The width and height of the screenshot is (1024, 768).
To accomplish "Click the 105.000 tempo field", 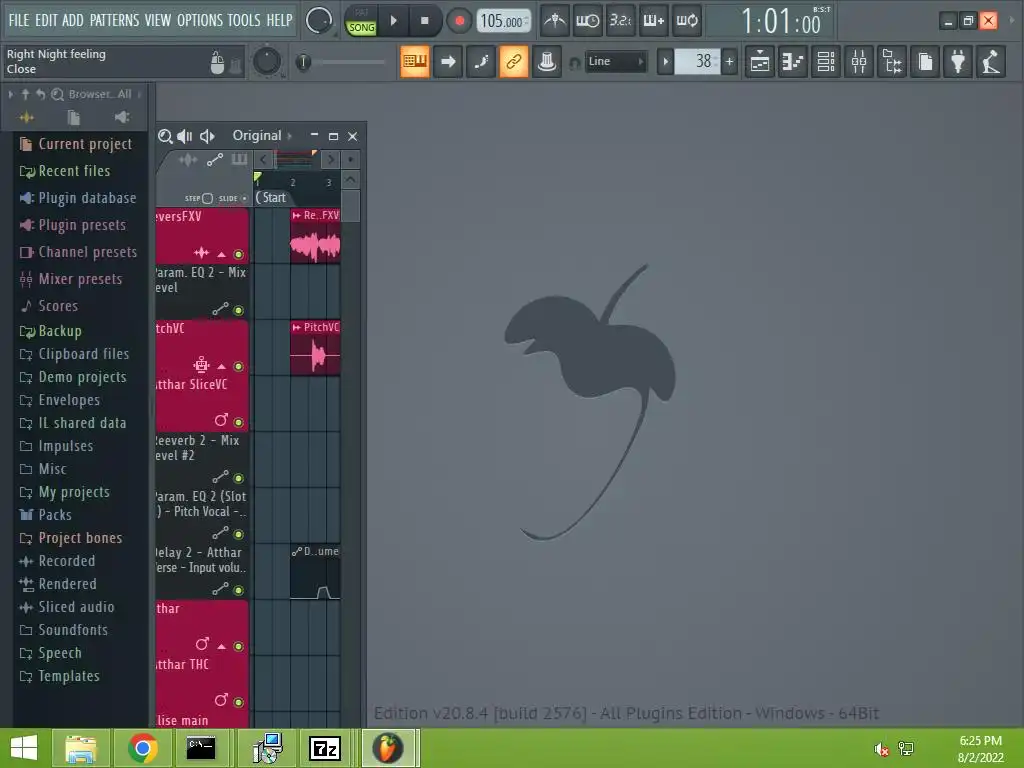I will tap(503, 22).
